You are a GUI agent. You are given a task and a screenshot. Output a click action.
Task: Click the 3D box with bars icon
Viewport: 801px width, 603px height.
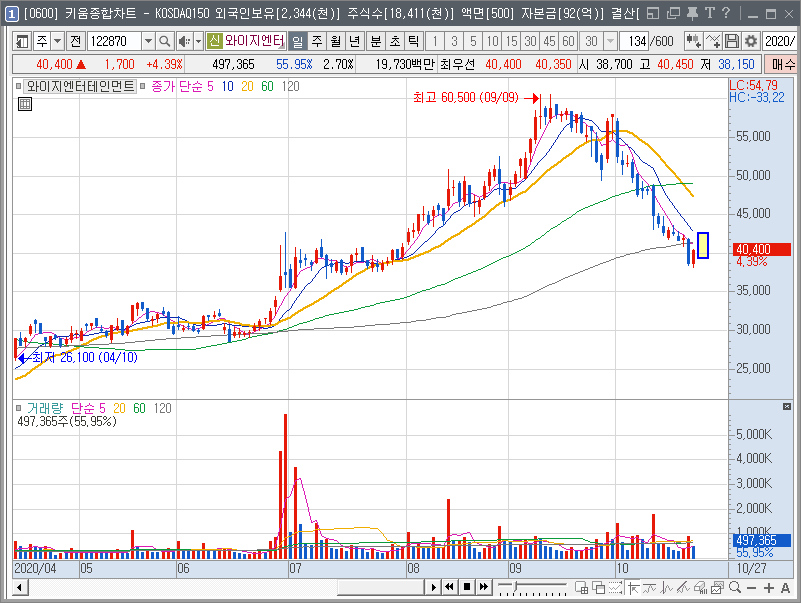(x=700, y=588)
